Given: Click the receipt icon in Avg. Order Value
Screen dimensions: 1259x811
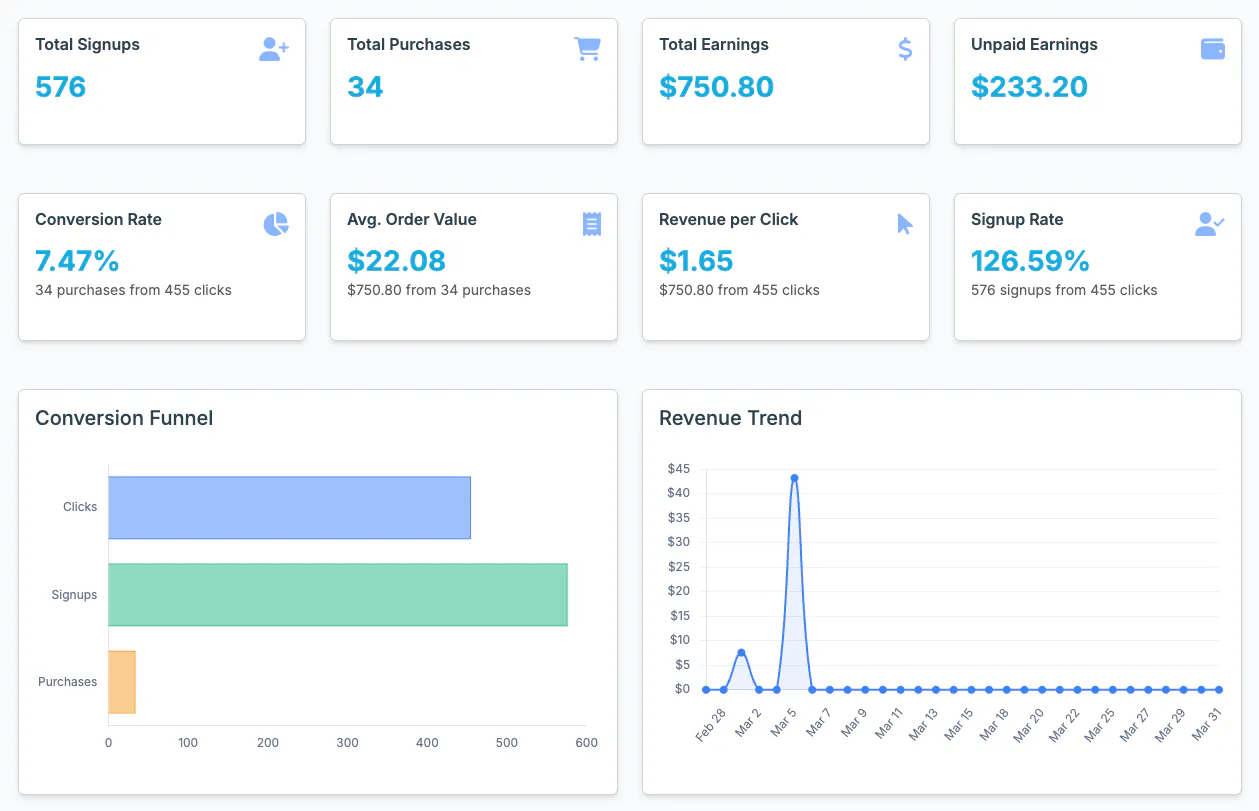Looking at the screenshot, I should 592,224.
